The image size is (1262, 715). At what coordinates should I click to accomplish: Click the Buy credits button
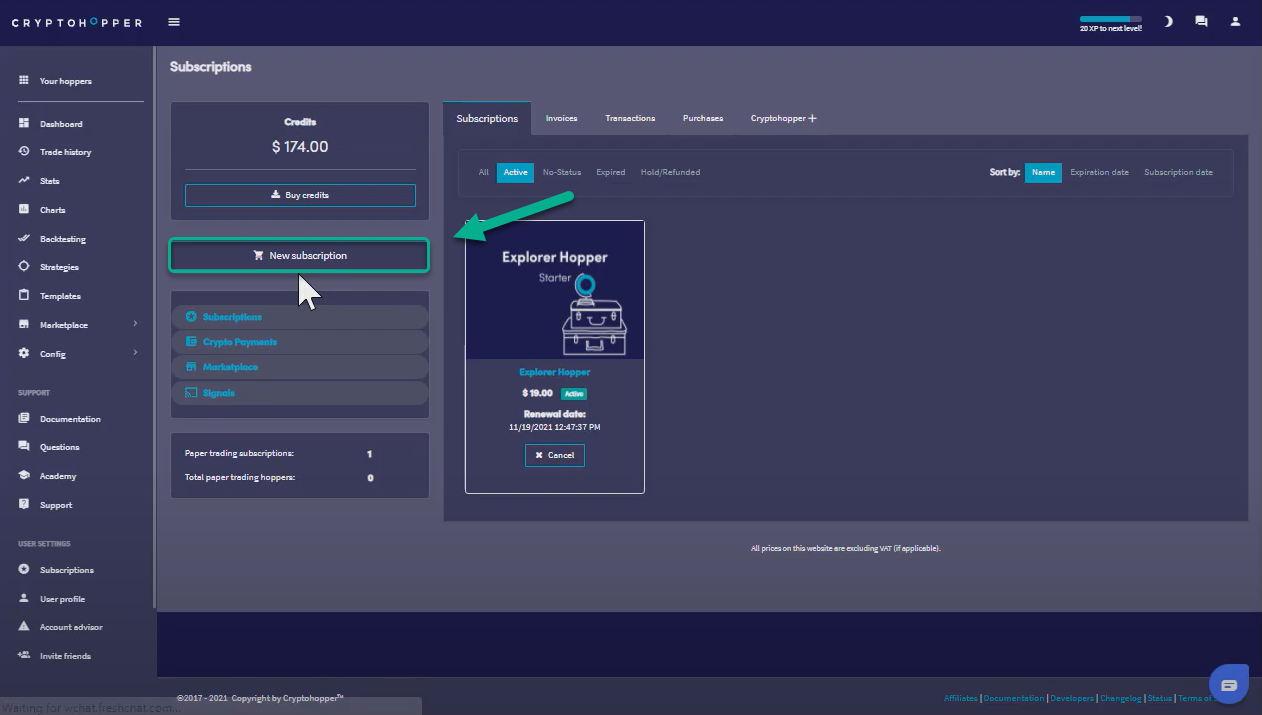pos(300,195)
